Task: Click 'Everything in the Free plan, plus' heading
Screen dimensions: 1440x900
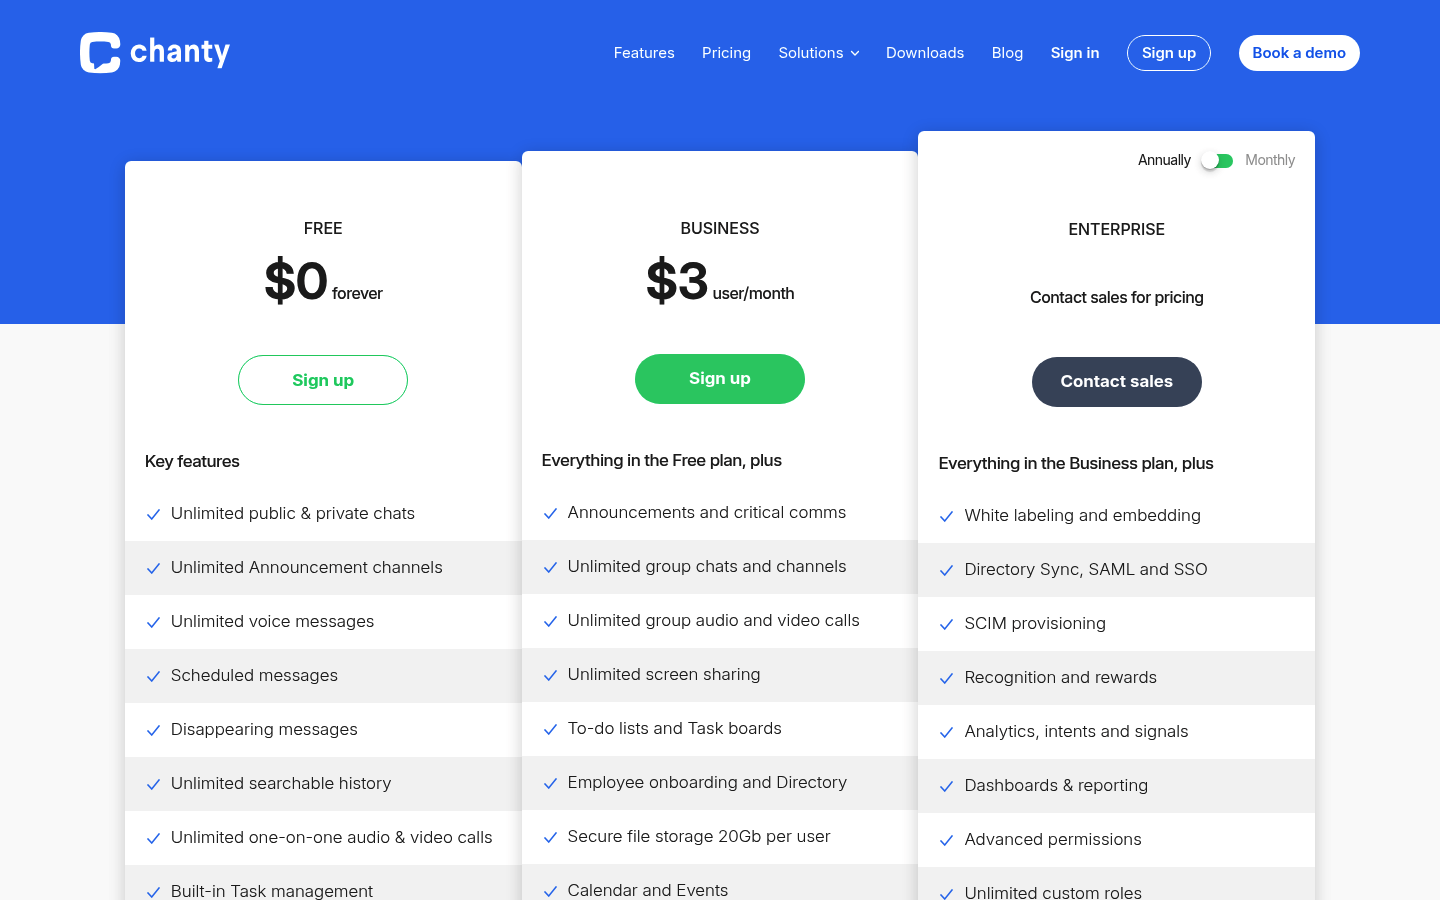Action: [662, 461]
